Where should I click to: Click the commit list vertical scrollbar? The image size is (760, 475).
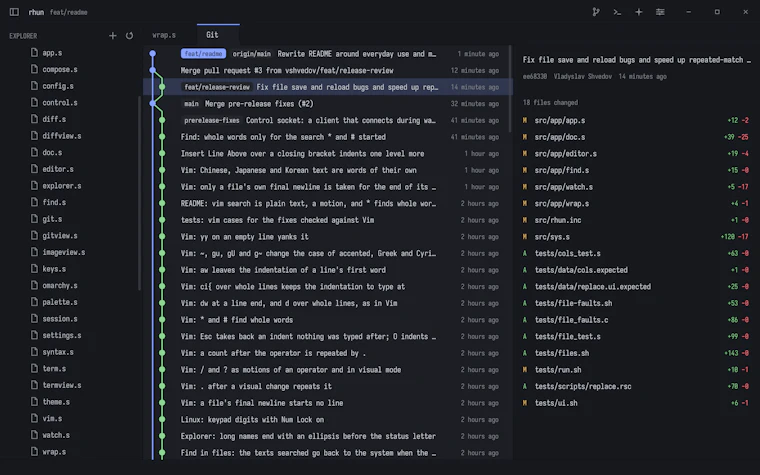coord(510,90)
